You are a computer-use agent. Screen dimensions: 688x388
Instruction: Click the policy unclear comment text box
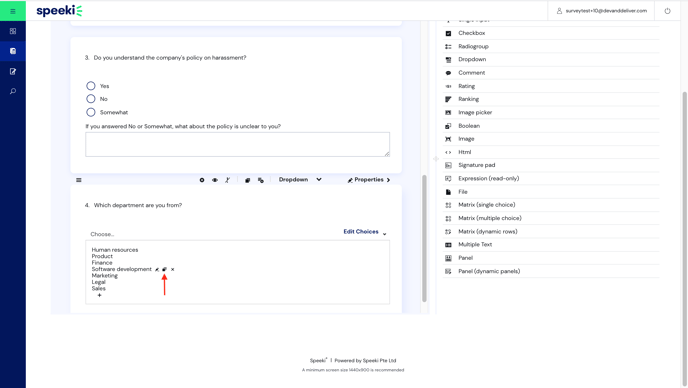pyautogui.click(x=237, y=144)
